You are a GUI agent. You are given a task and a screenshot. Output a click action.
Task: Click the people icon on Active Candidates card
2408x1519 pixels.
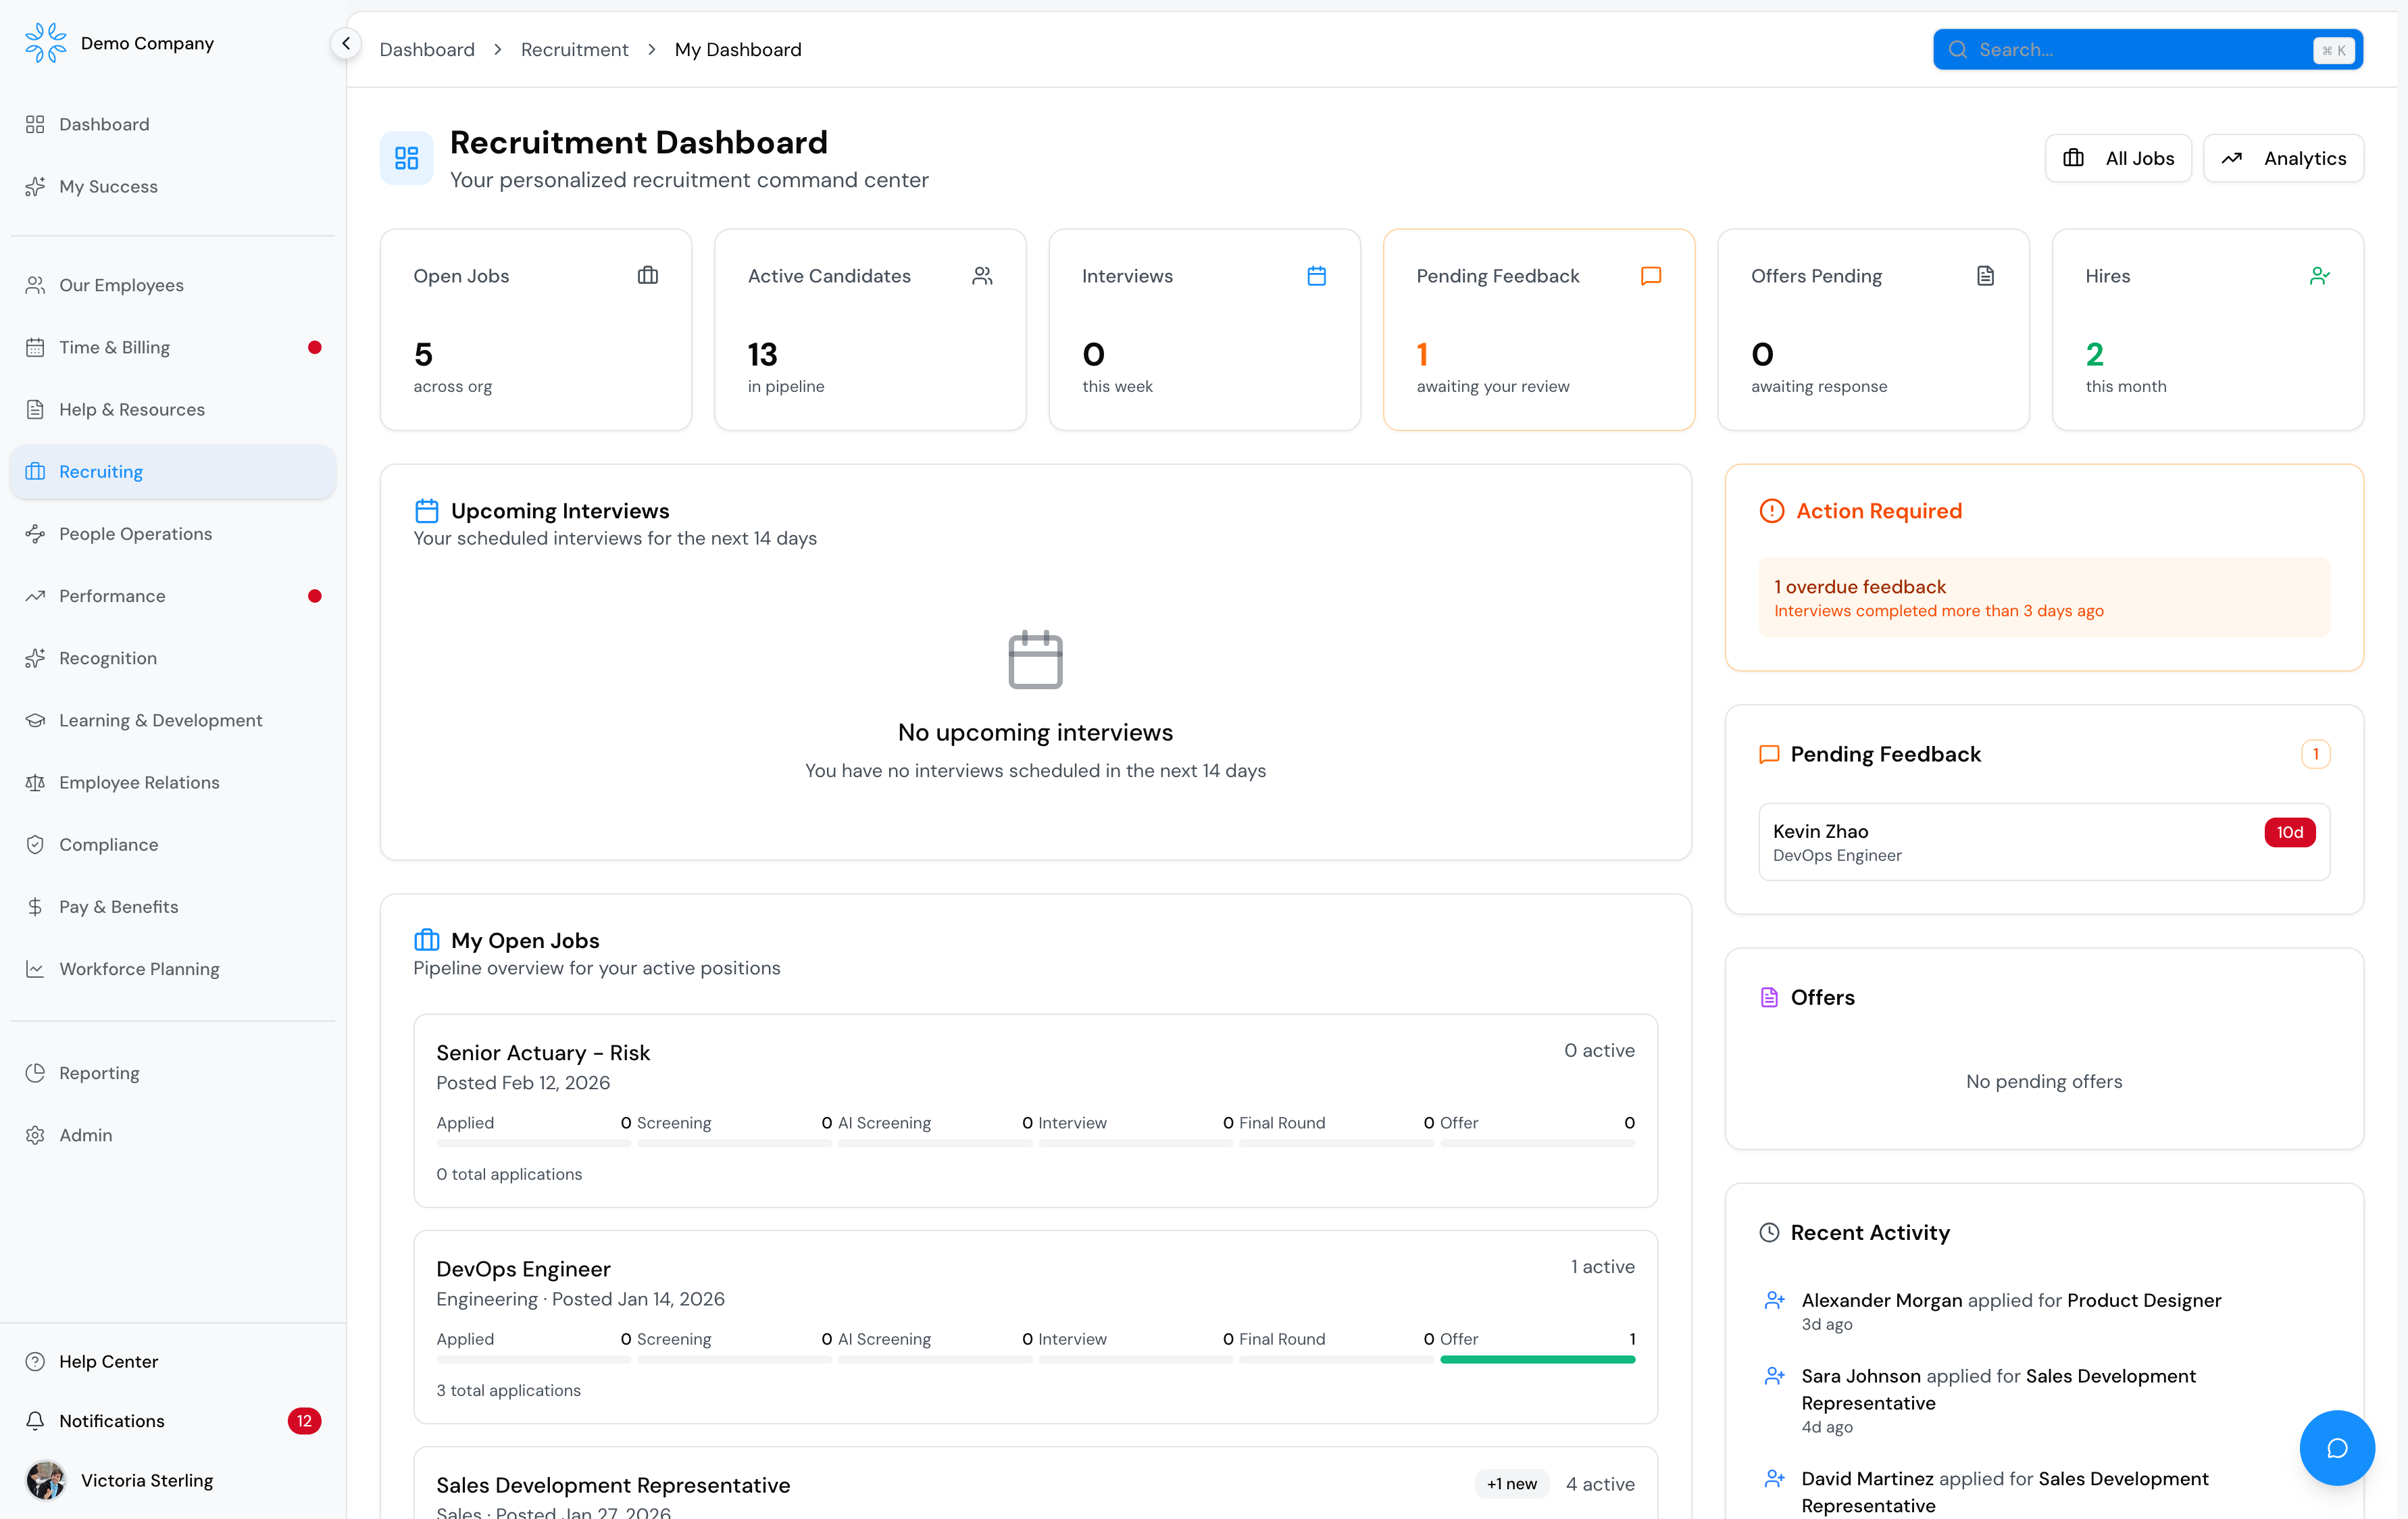pyautogui.click(x=983, y=275)
